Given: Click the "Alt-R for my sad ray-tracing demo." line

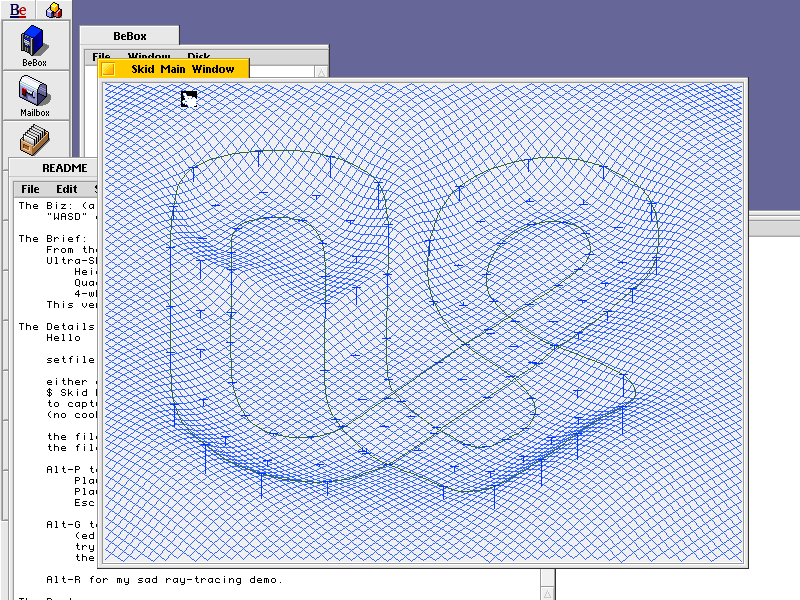Looking at the screenshot, I should [x=164, y=580].
